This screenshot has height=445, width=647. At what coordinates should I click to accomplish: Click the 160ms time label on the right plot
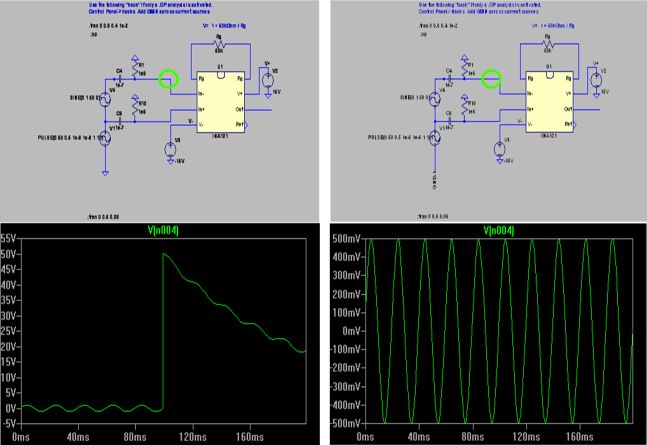(580, 437)
